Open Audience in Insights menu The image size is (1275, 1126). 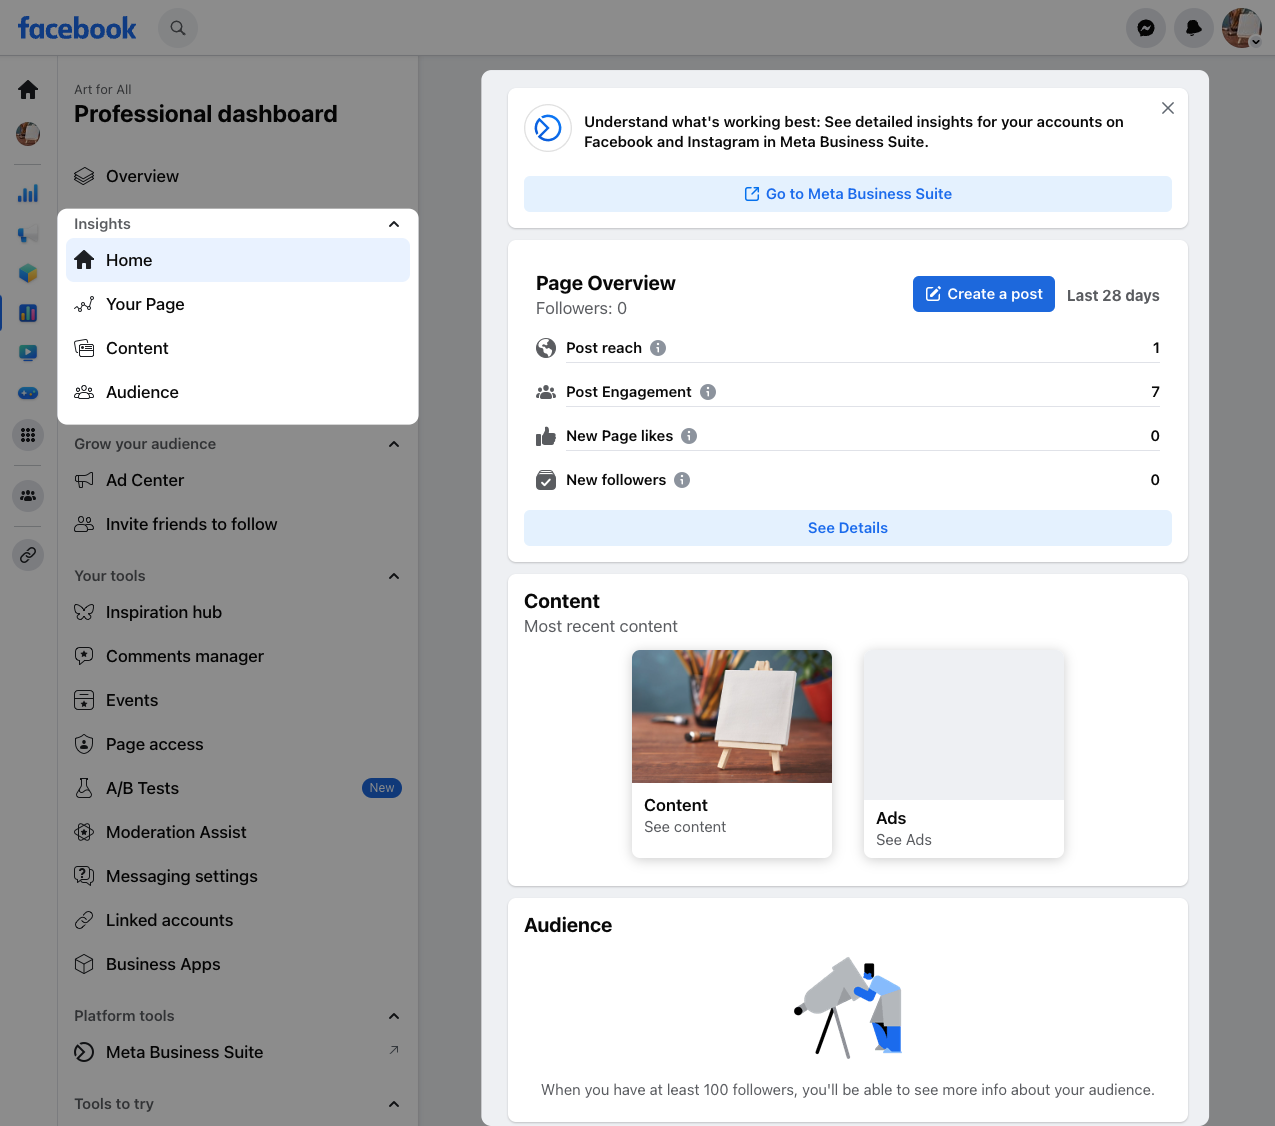[142, 392]
